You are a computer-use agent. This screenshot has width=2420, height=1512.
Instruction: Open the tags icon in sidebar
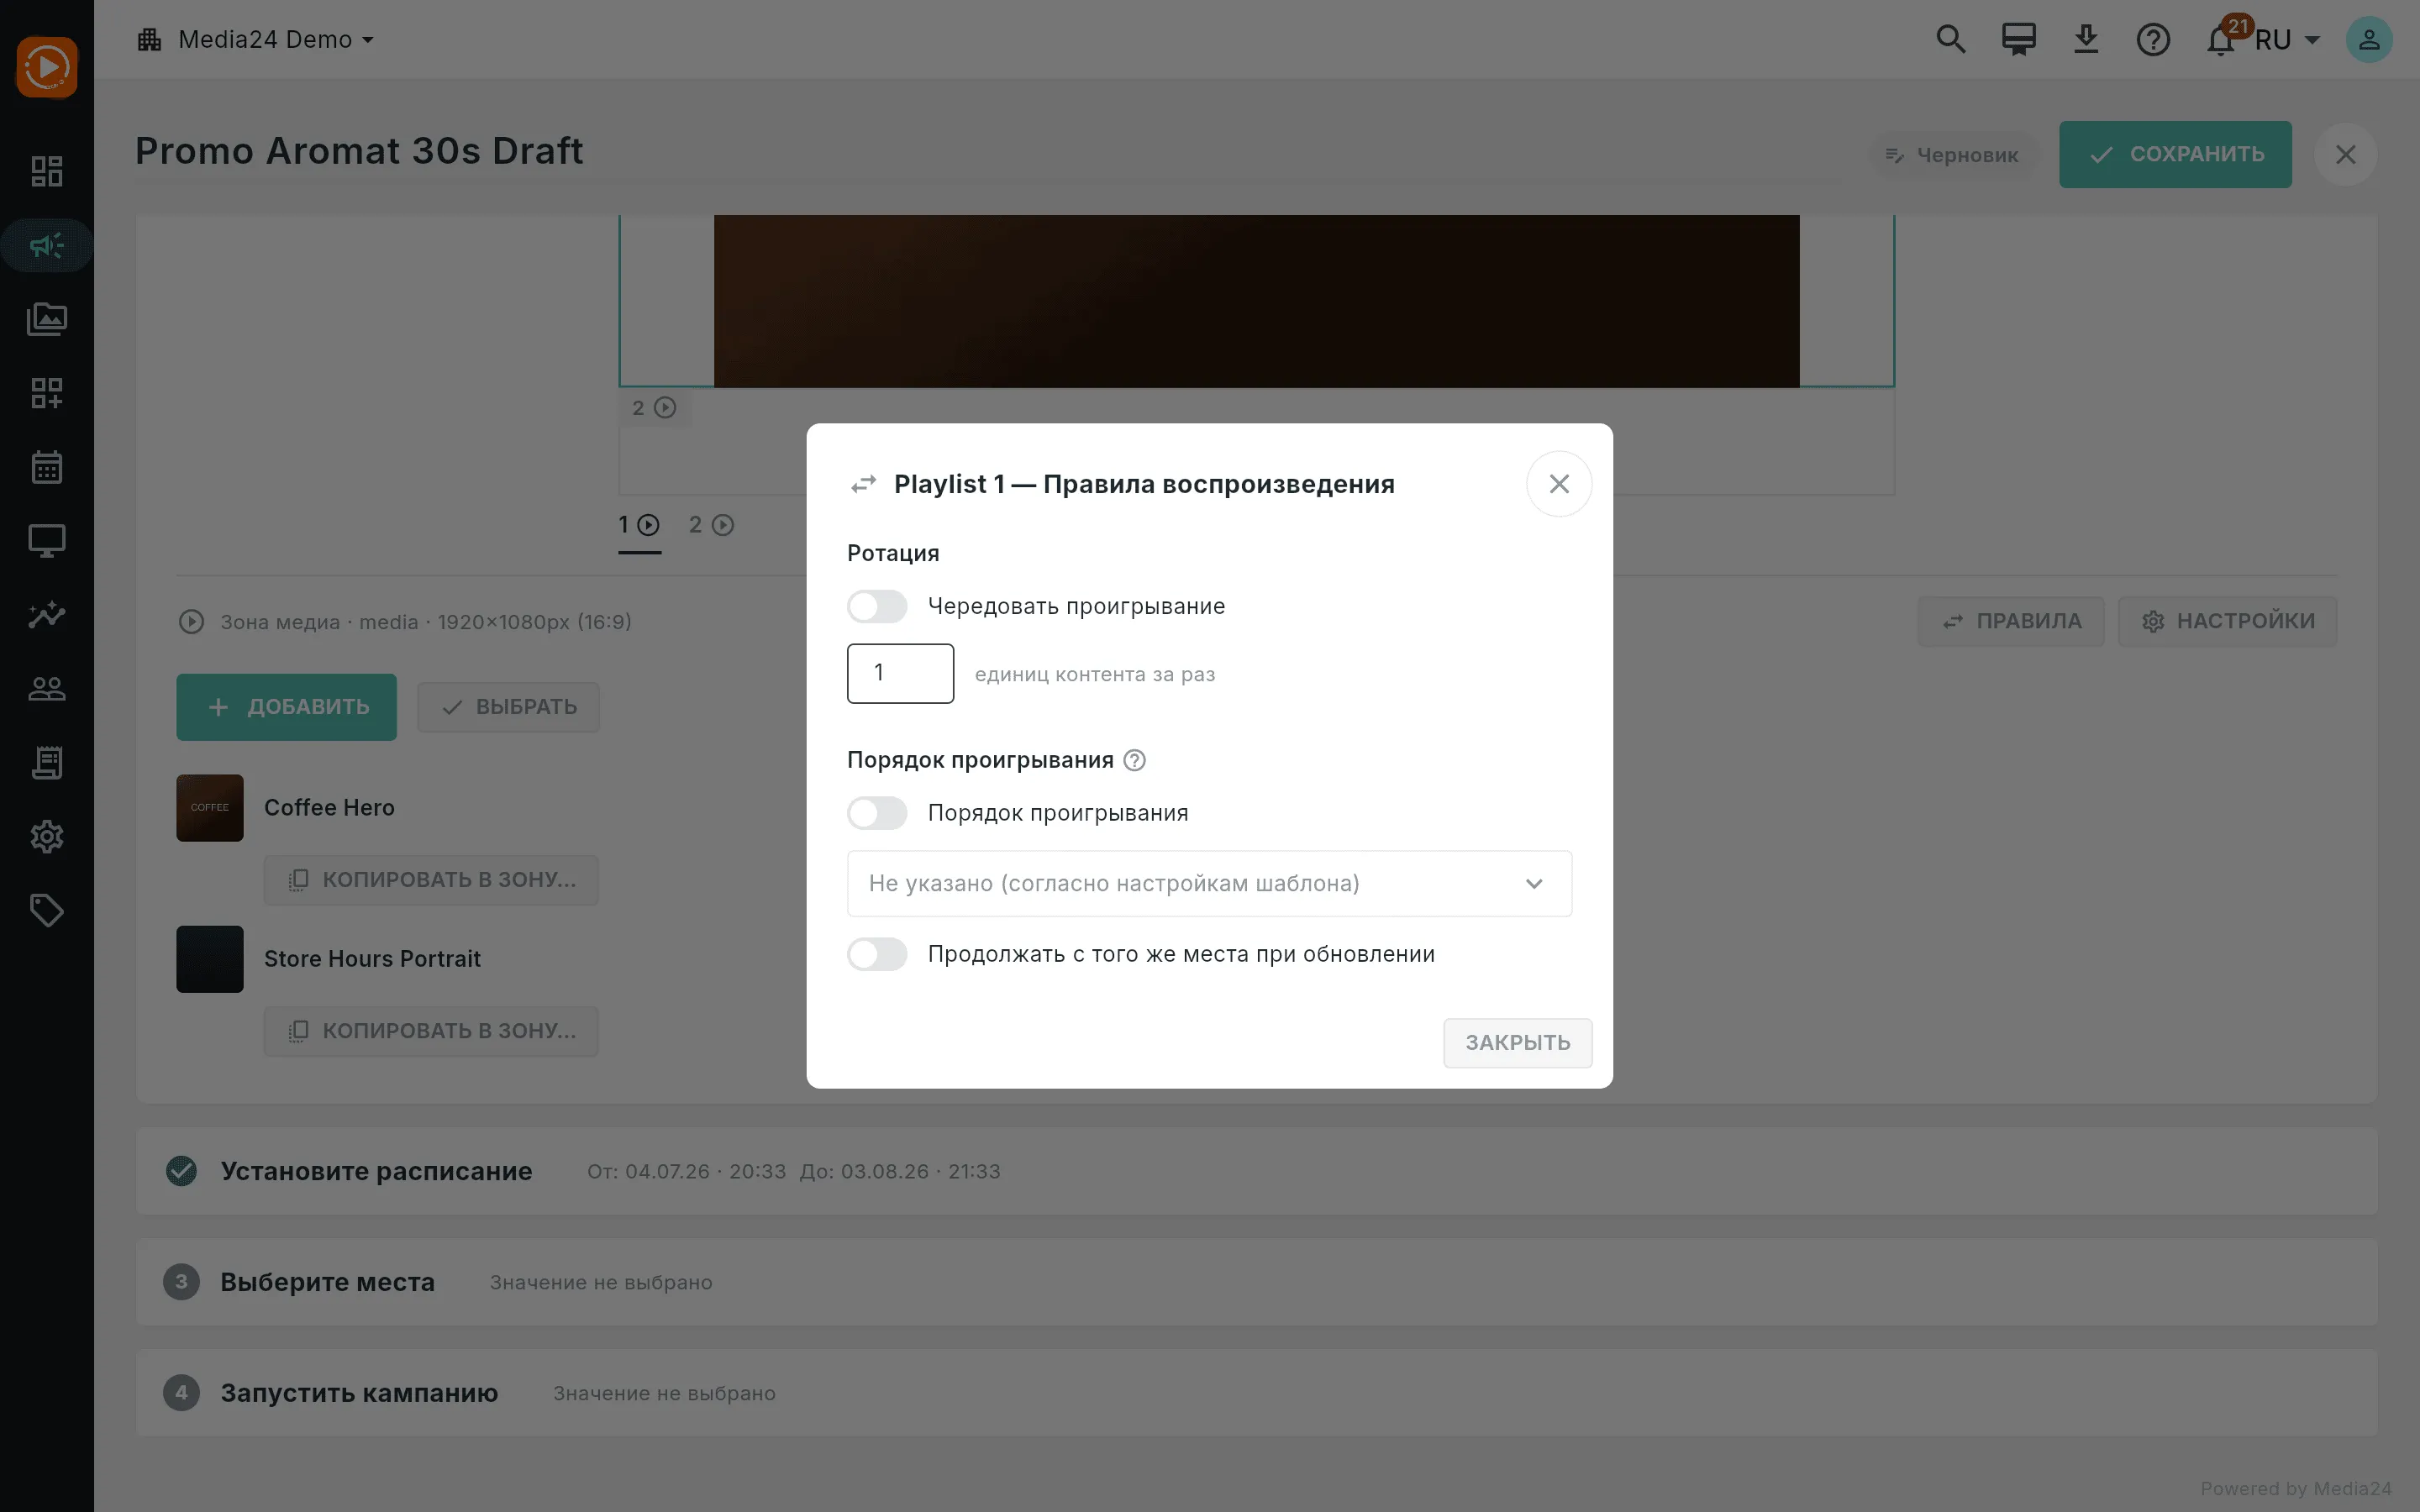46,910
